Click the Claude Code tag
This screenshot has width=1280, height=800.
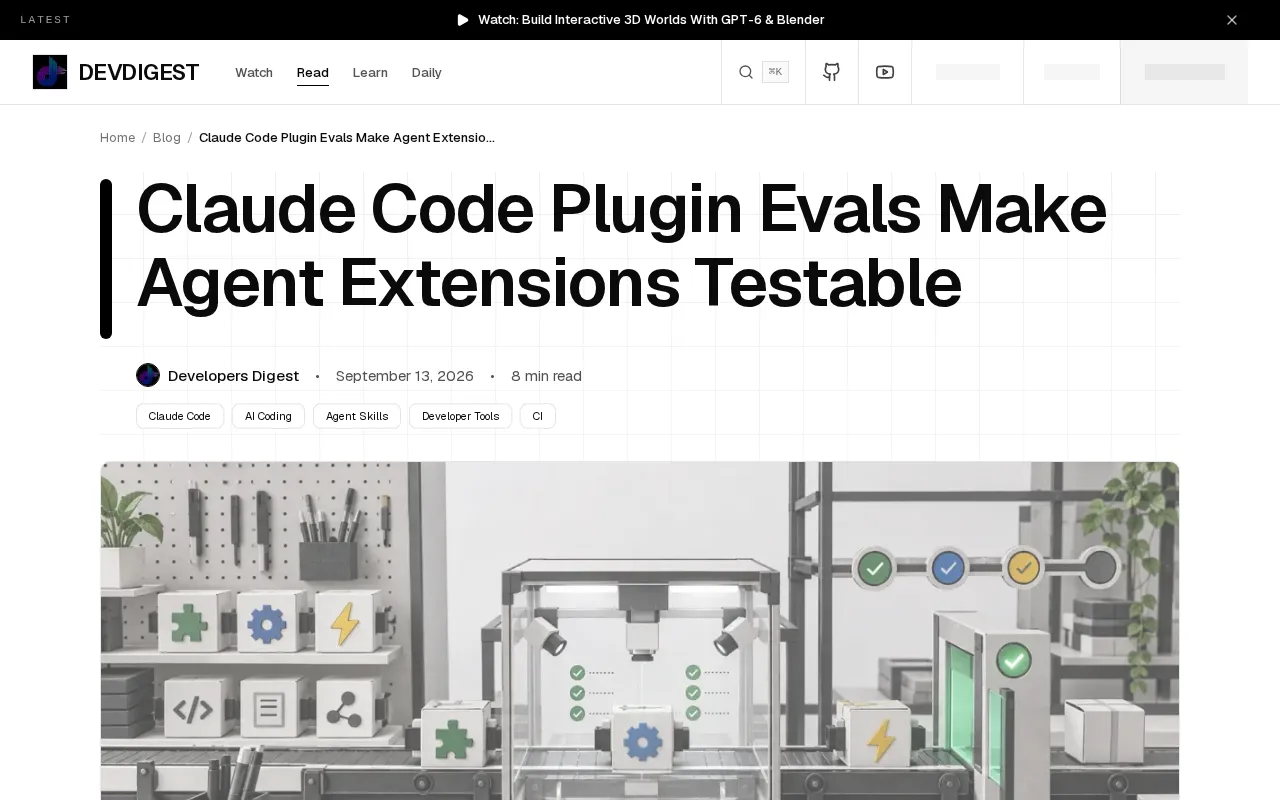180,416
